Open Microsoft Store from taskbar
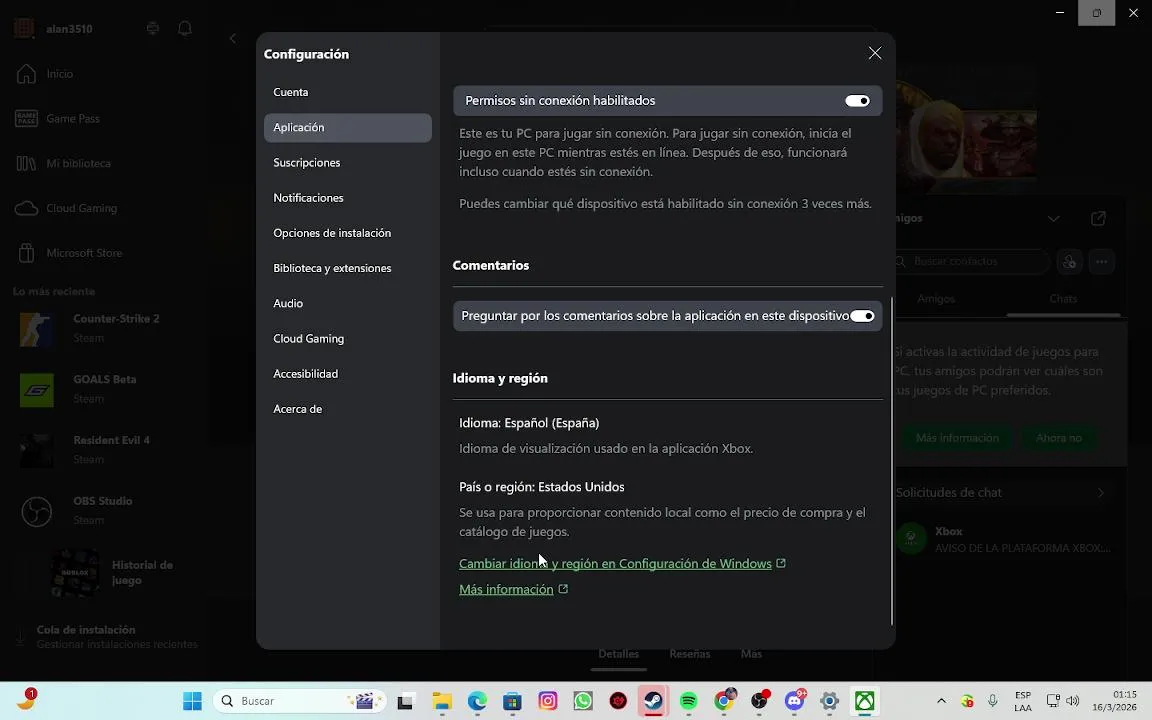 pos(512,701)
